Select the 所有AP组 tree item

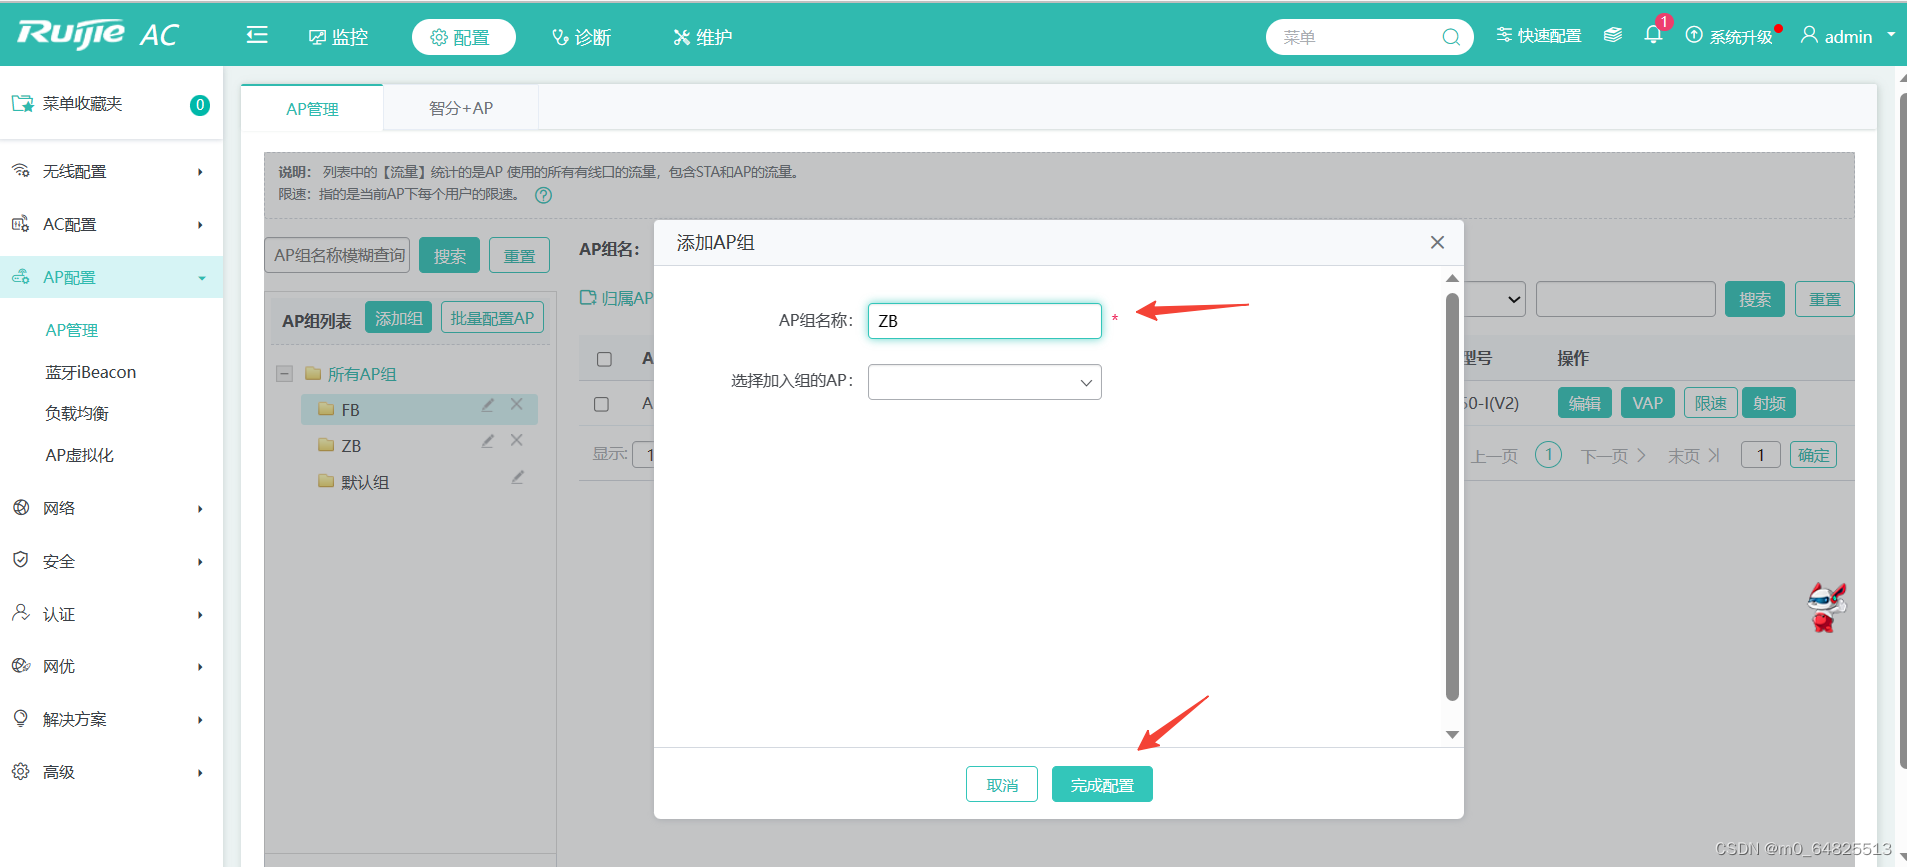click(361, 374)
